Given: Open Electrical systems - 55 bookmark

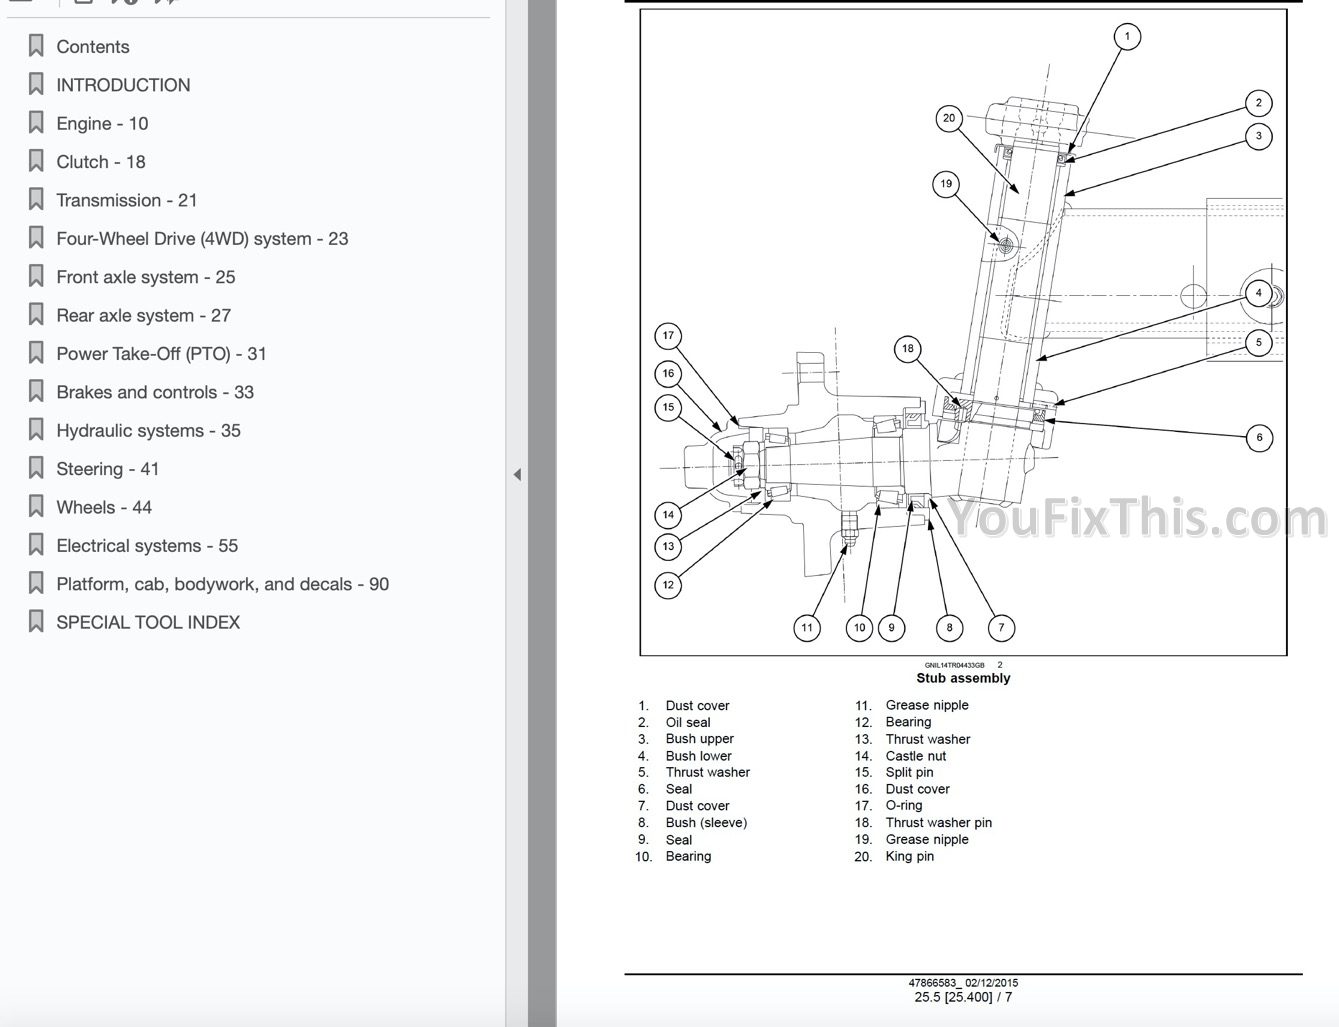Looking at the screenshot, I should pos(147,546).
